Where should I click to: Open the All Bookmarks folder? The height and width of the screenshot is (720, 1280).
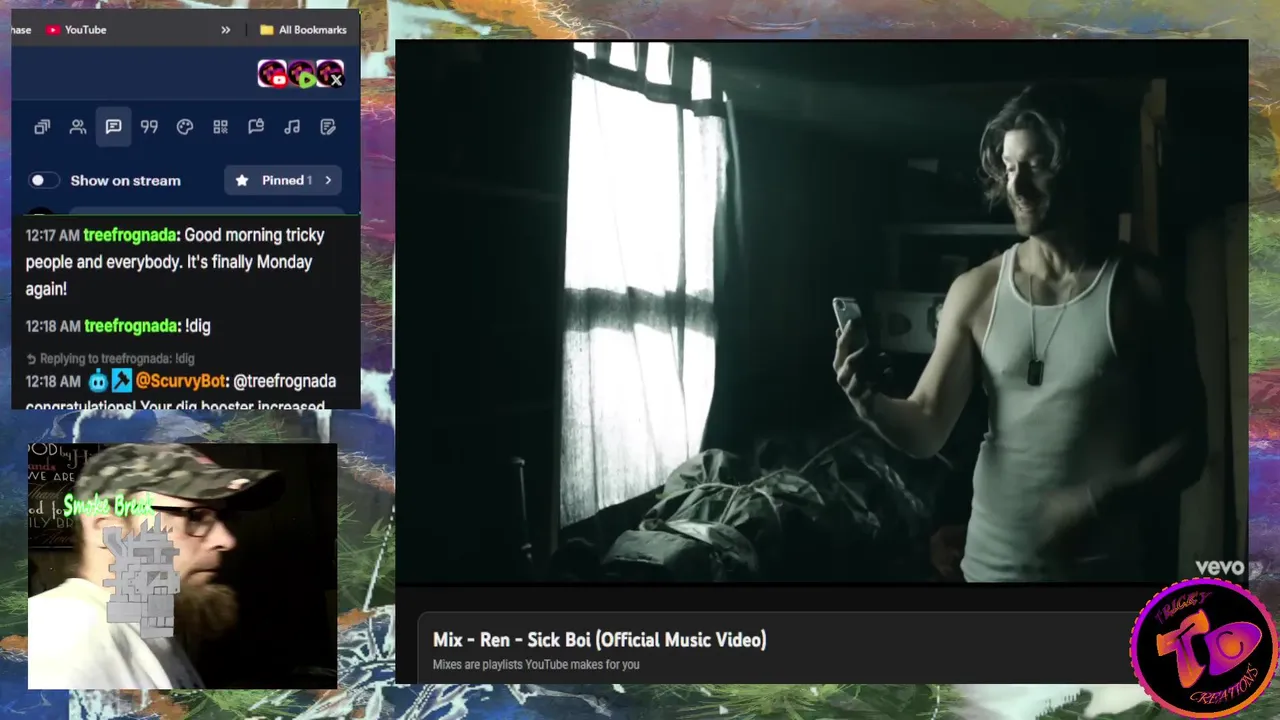click(303, 30)
